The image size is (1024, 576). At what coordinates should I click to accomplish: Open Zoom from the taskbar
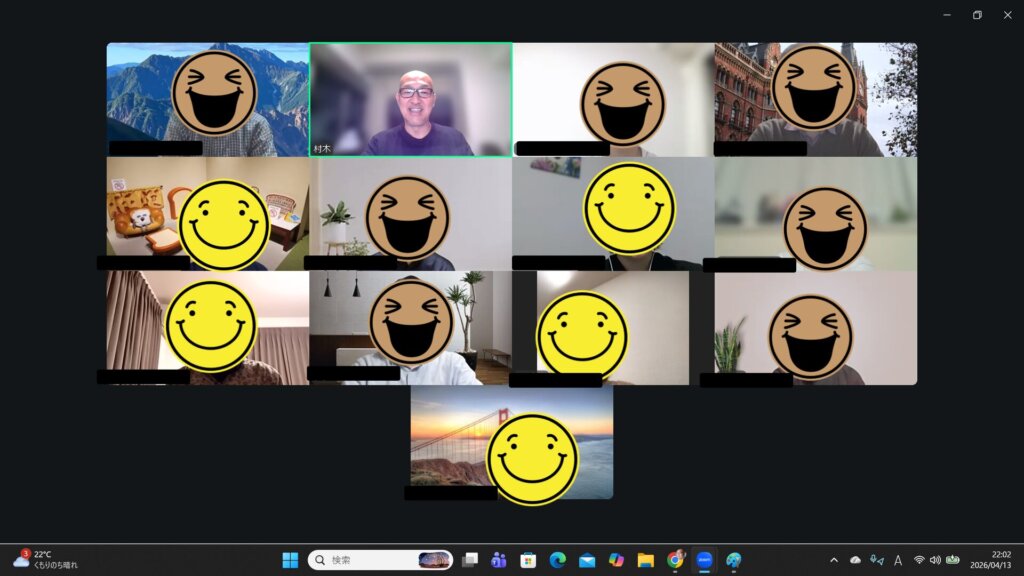coord(704,560)
